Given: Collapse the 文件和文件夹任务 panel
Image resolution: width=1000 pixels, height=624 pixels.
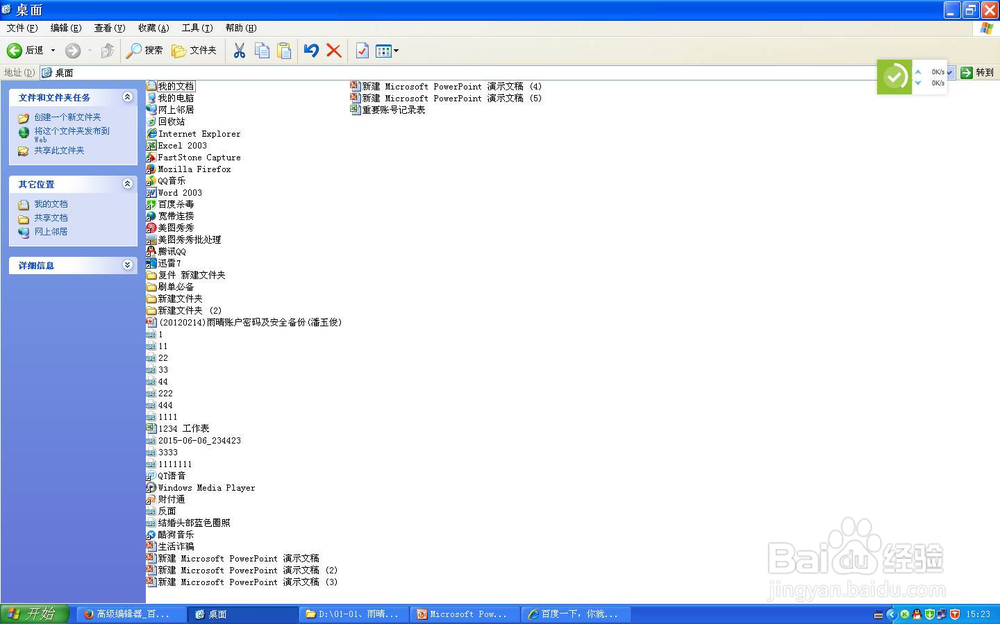Looking at the screenshot, I should point(127,97).
